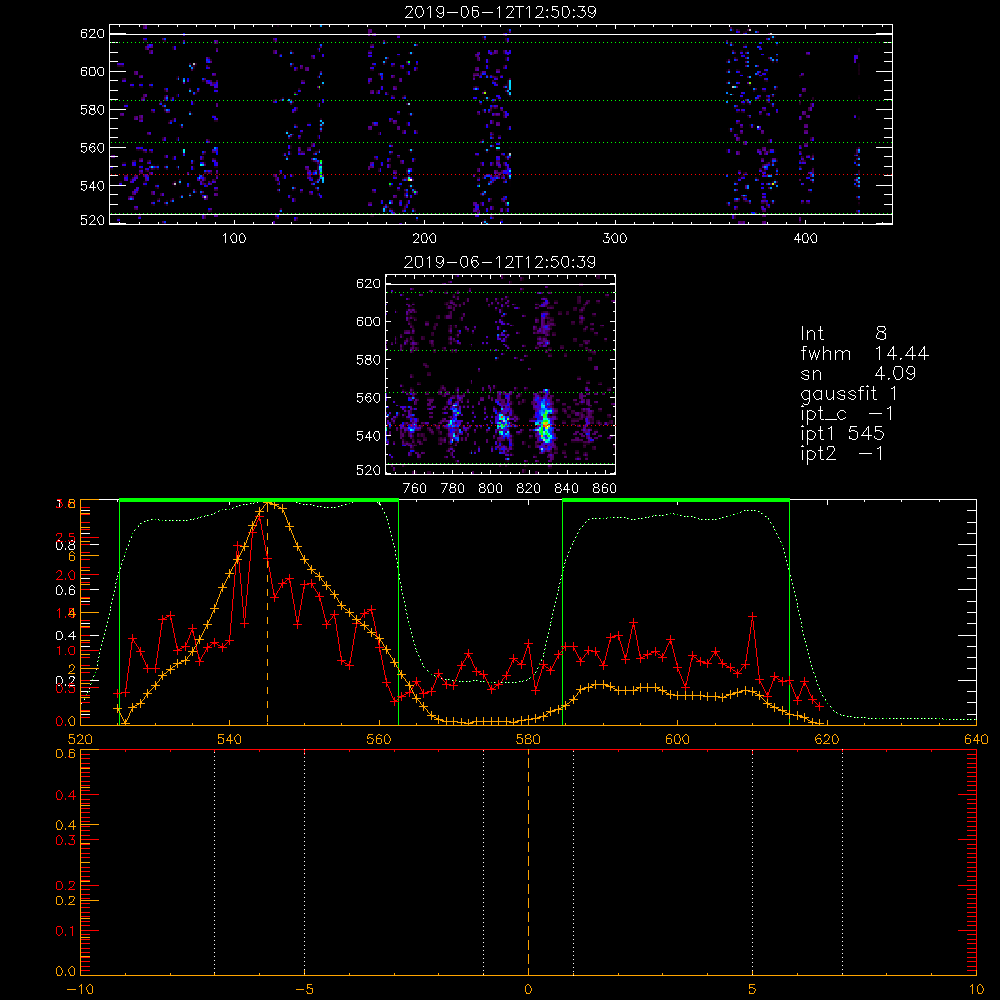This screenshot has height=1000, width=1000.
Task: Click x-axis label 580 of the profile plot
Action: [x=528, y=740]
